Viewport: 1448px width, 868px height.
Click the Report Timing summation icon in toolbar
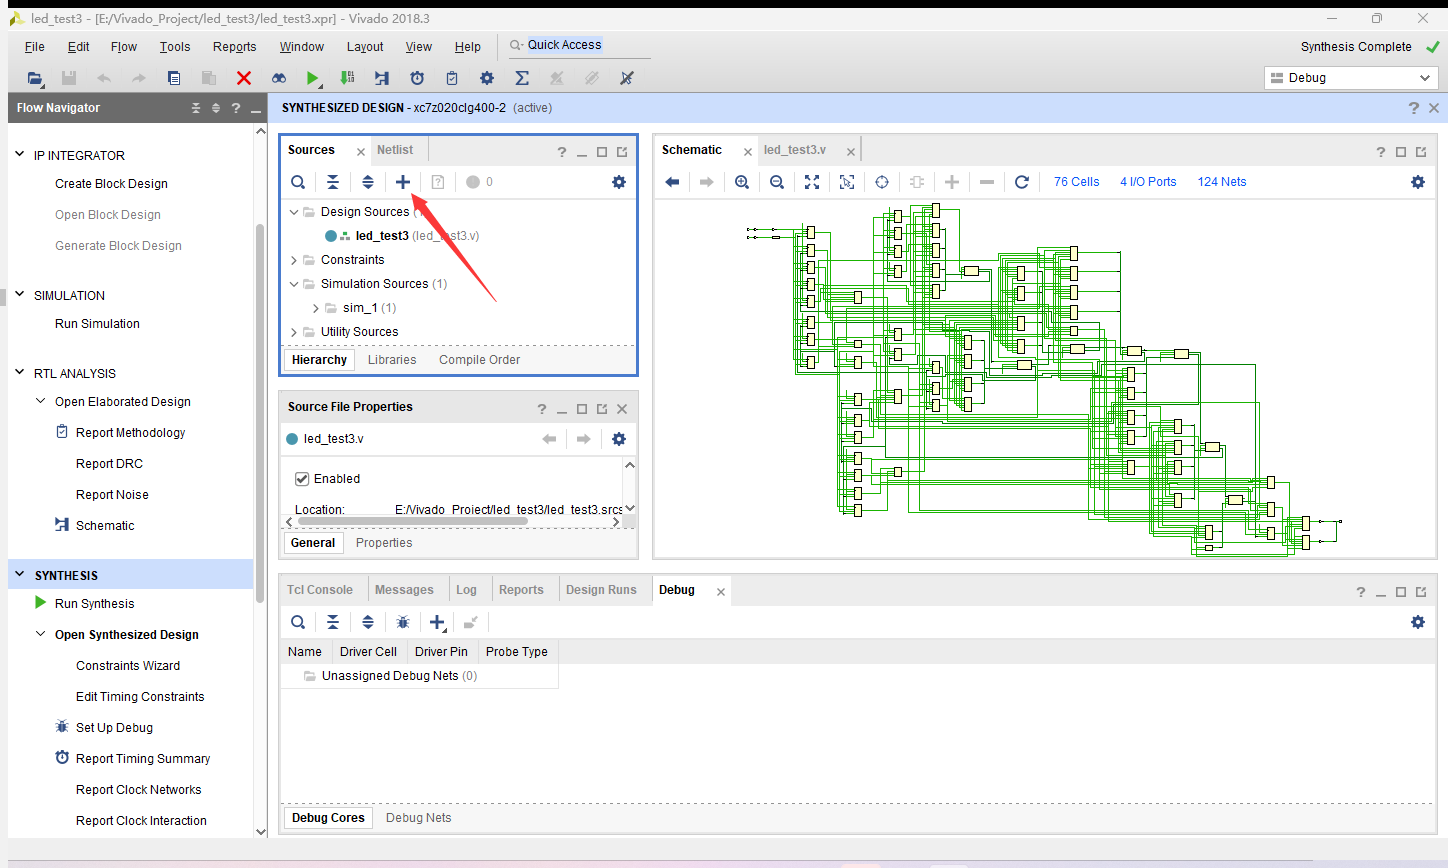coord(521,78)
